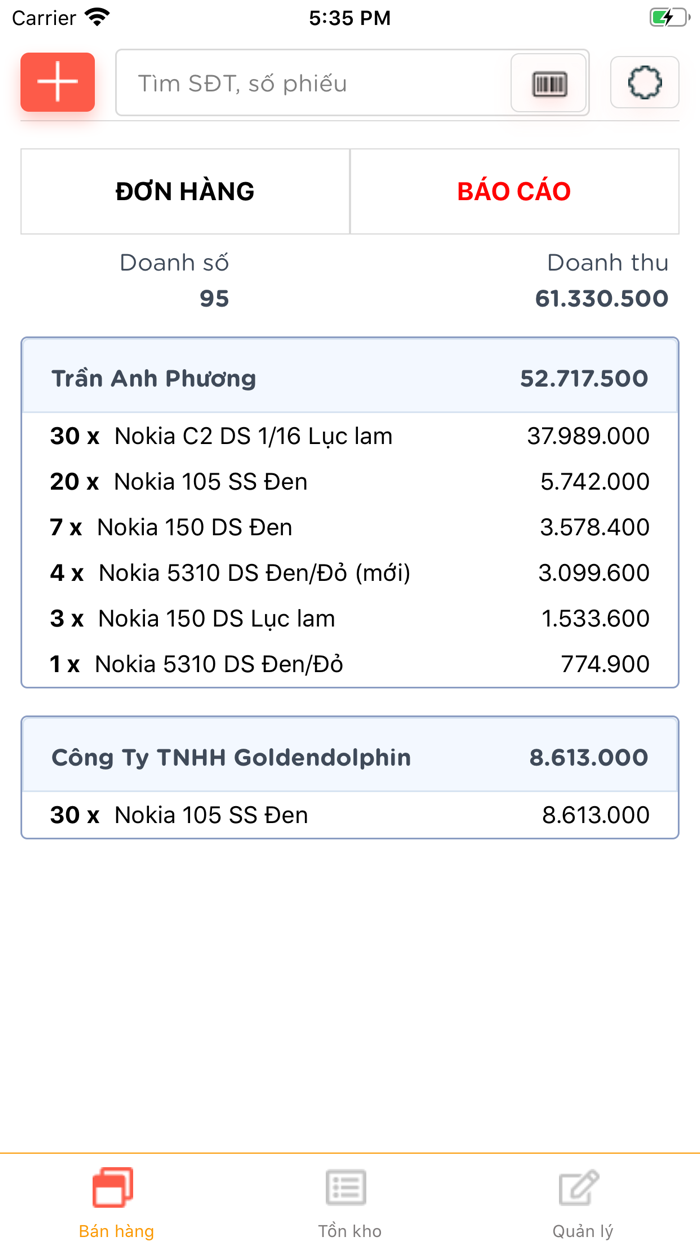Select the Nokia 150 DS Lục lam row
Screen dimensions: 700x1244
tap(350, 619)
